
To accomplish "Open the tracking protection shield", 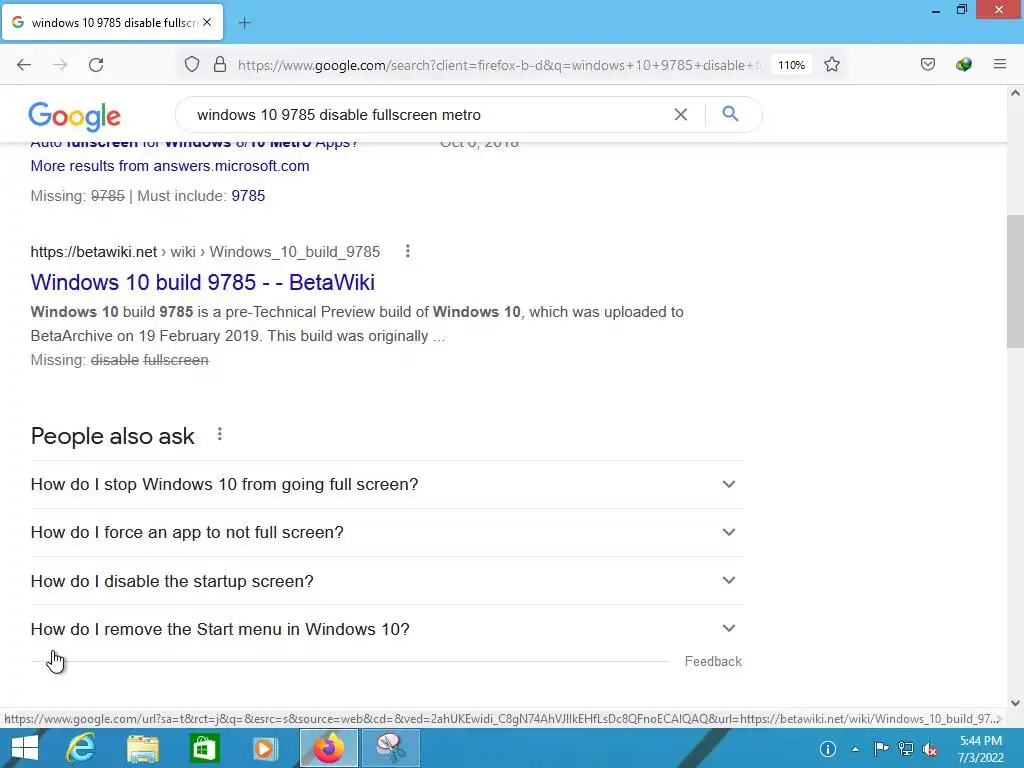I will (x=191, y=65).
